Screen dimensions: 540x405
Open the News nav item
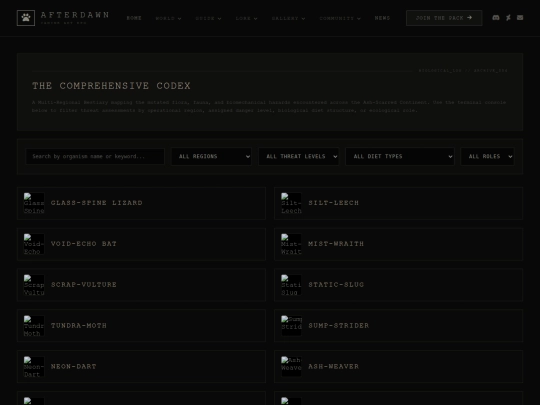(382, 18)
